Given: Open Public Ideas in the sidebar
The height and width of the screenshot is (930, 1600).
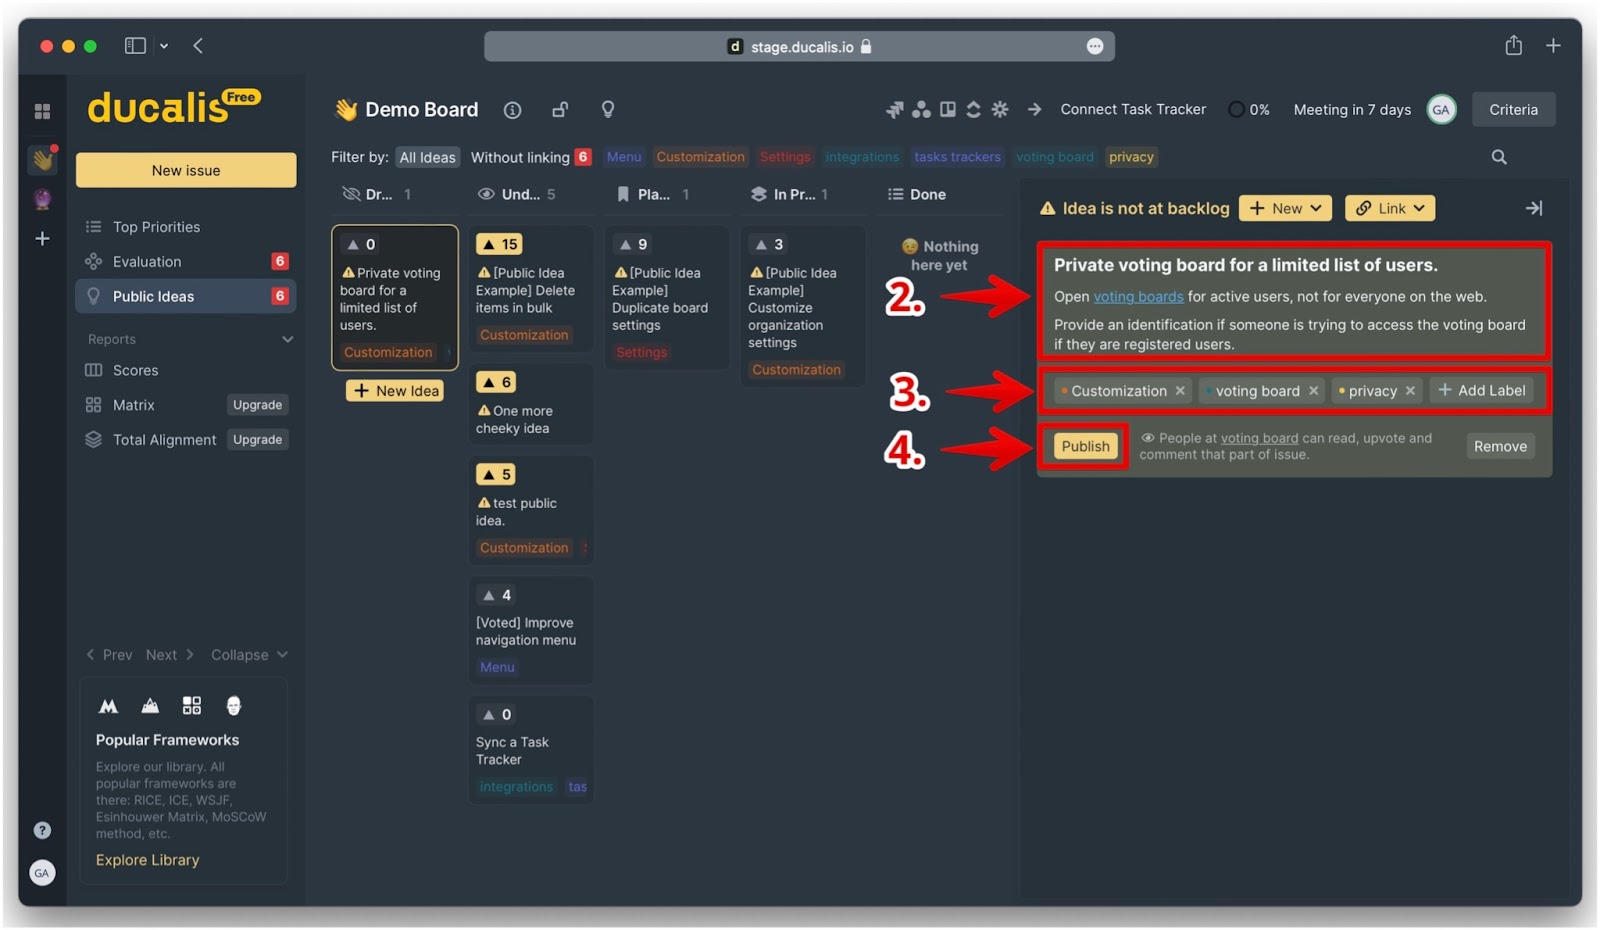Looking at the screenshot, I should (x=186, y=296).
